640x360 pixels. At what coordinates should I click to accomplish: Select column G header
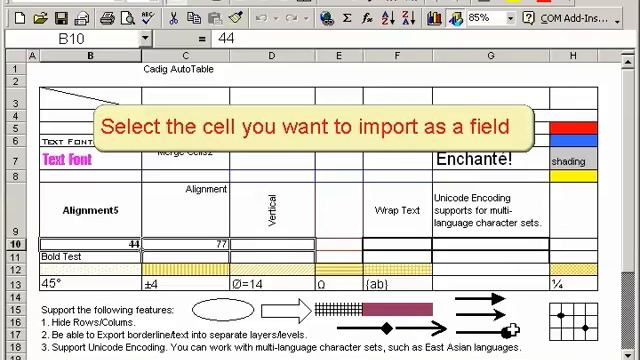[491, 56]
